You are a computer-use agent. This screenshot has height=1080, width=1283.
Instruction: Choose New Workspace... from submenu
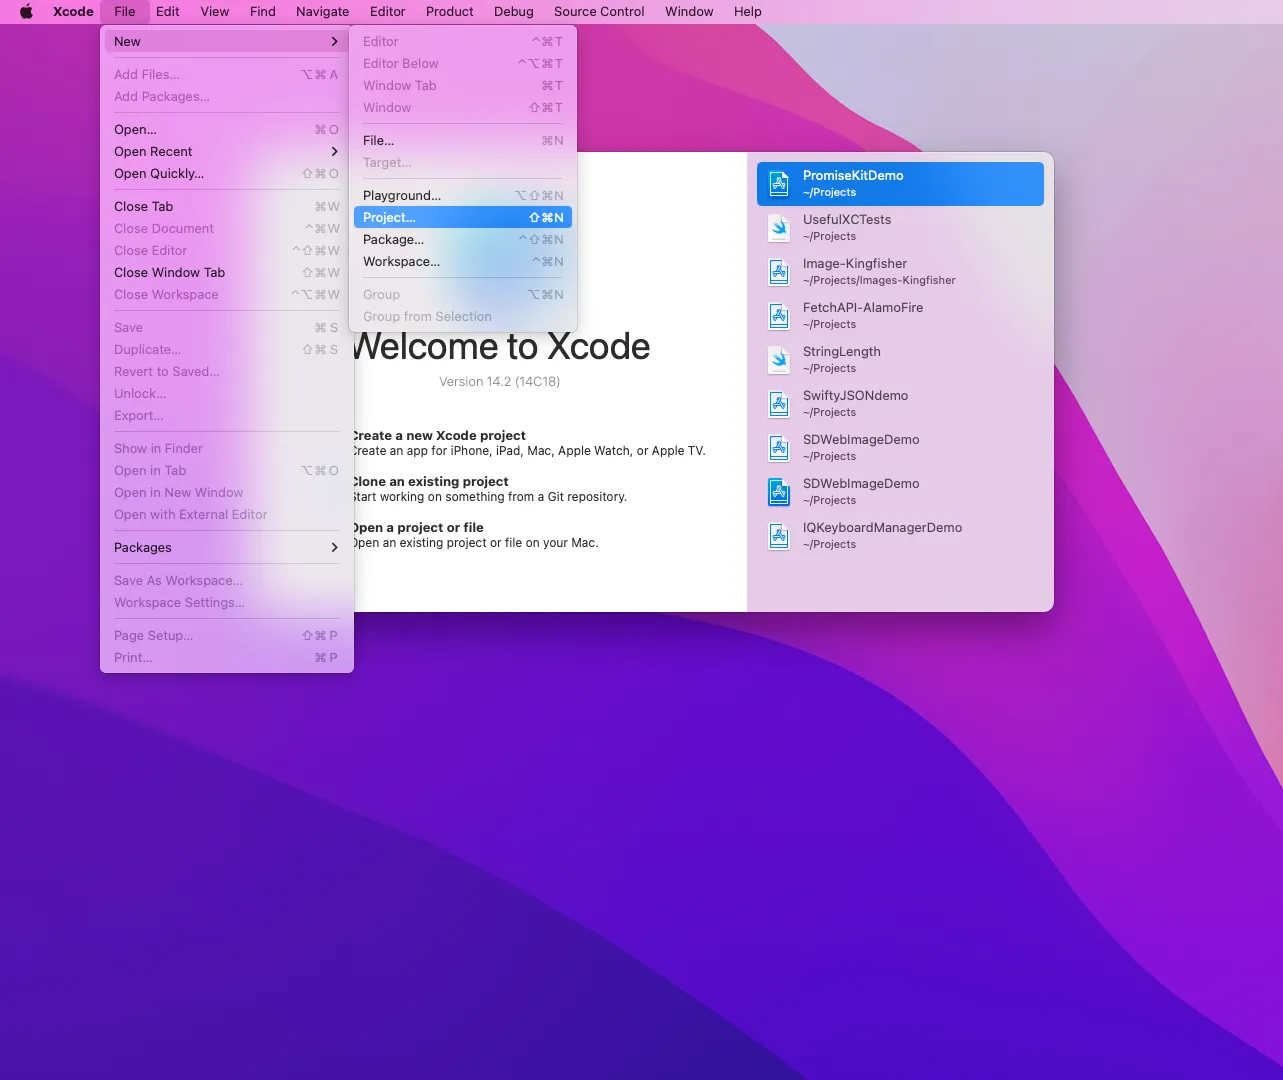click(x=463, y=262)
